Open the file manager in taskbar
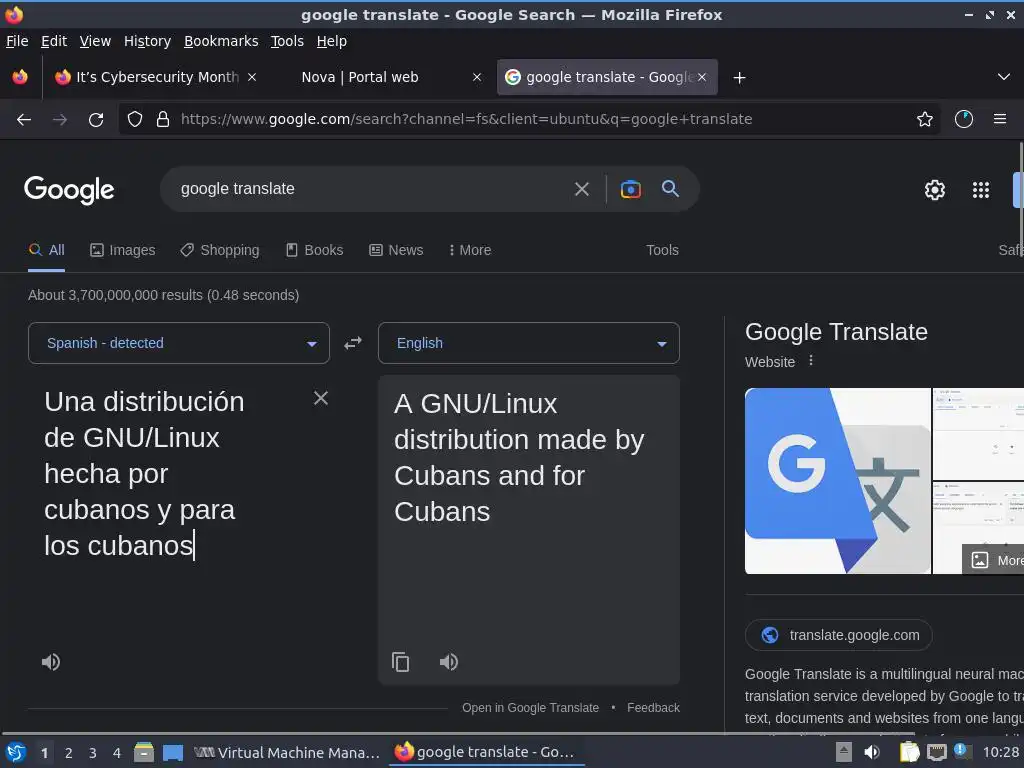Image resolution: width=1024 pixels, height=768 pixels. pos(144,752)
